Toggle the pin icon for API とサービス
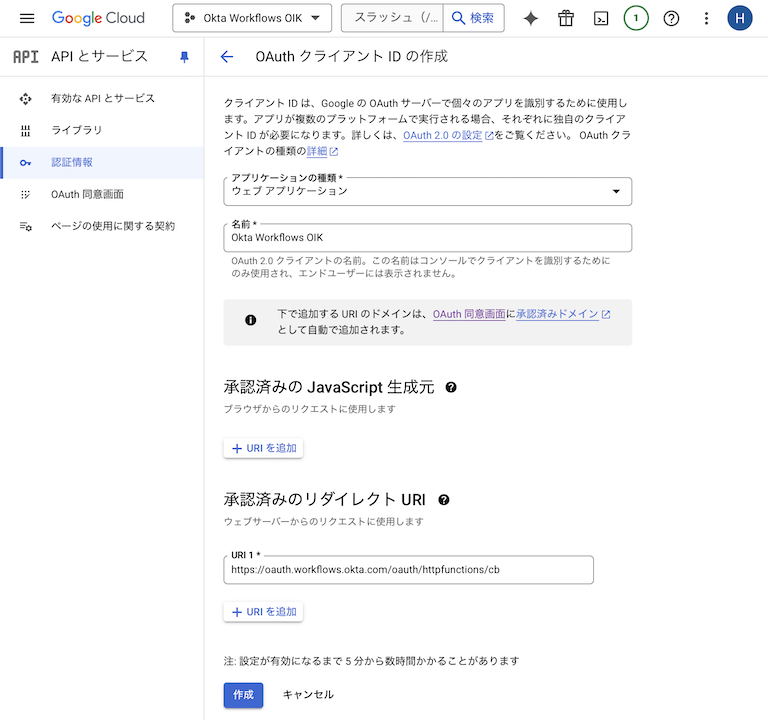The width and height of the screenshot is (768, 720). [184, 57]
